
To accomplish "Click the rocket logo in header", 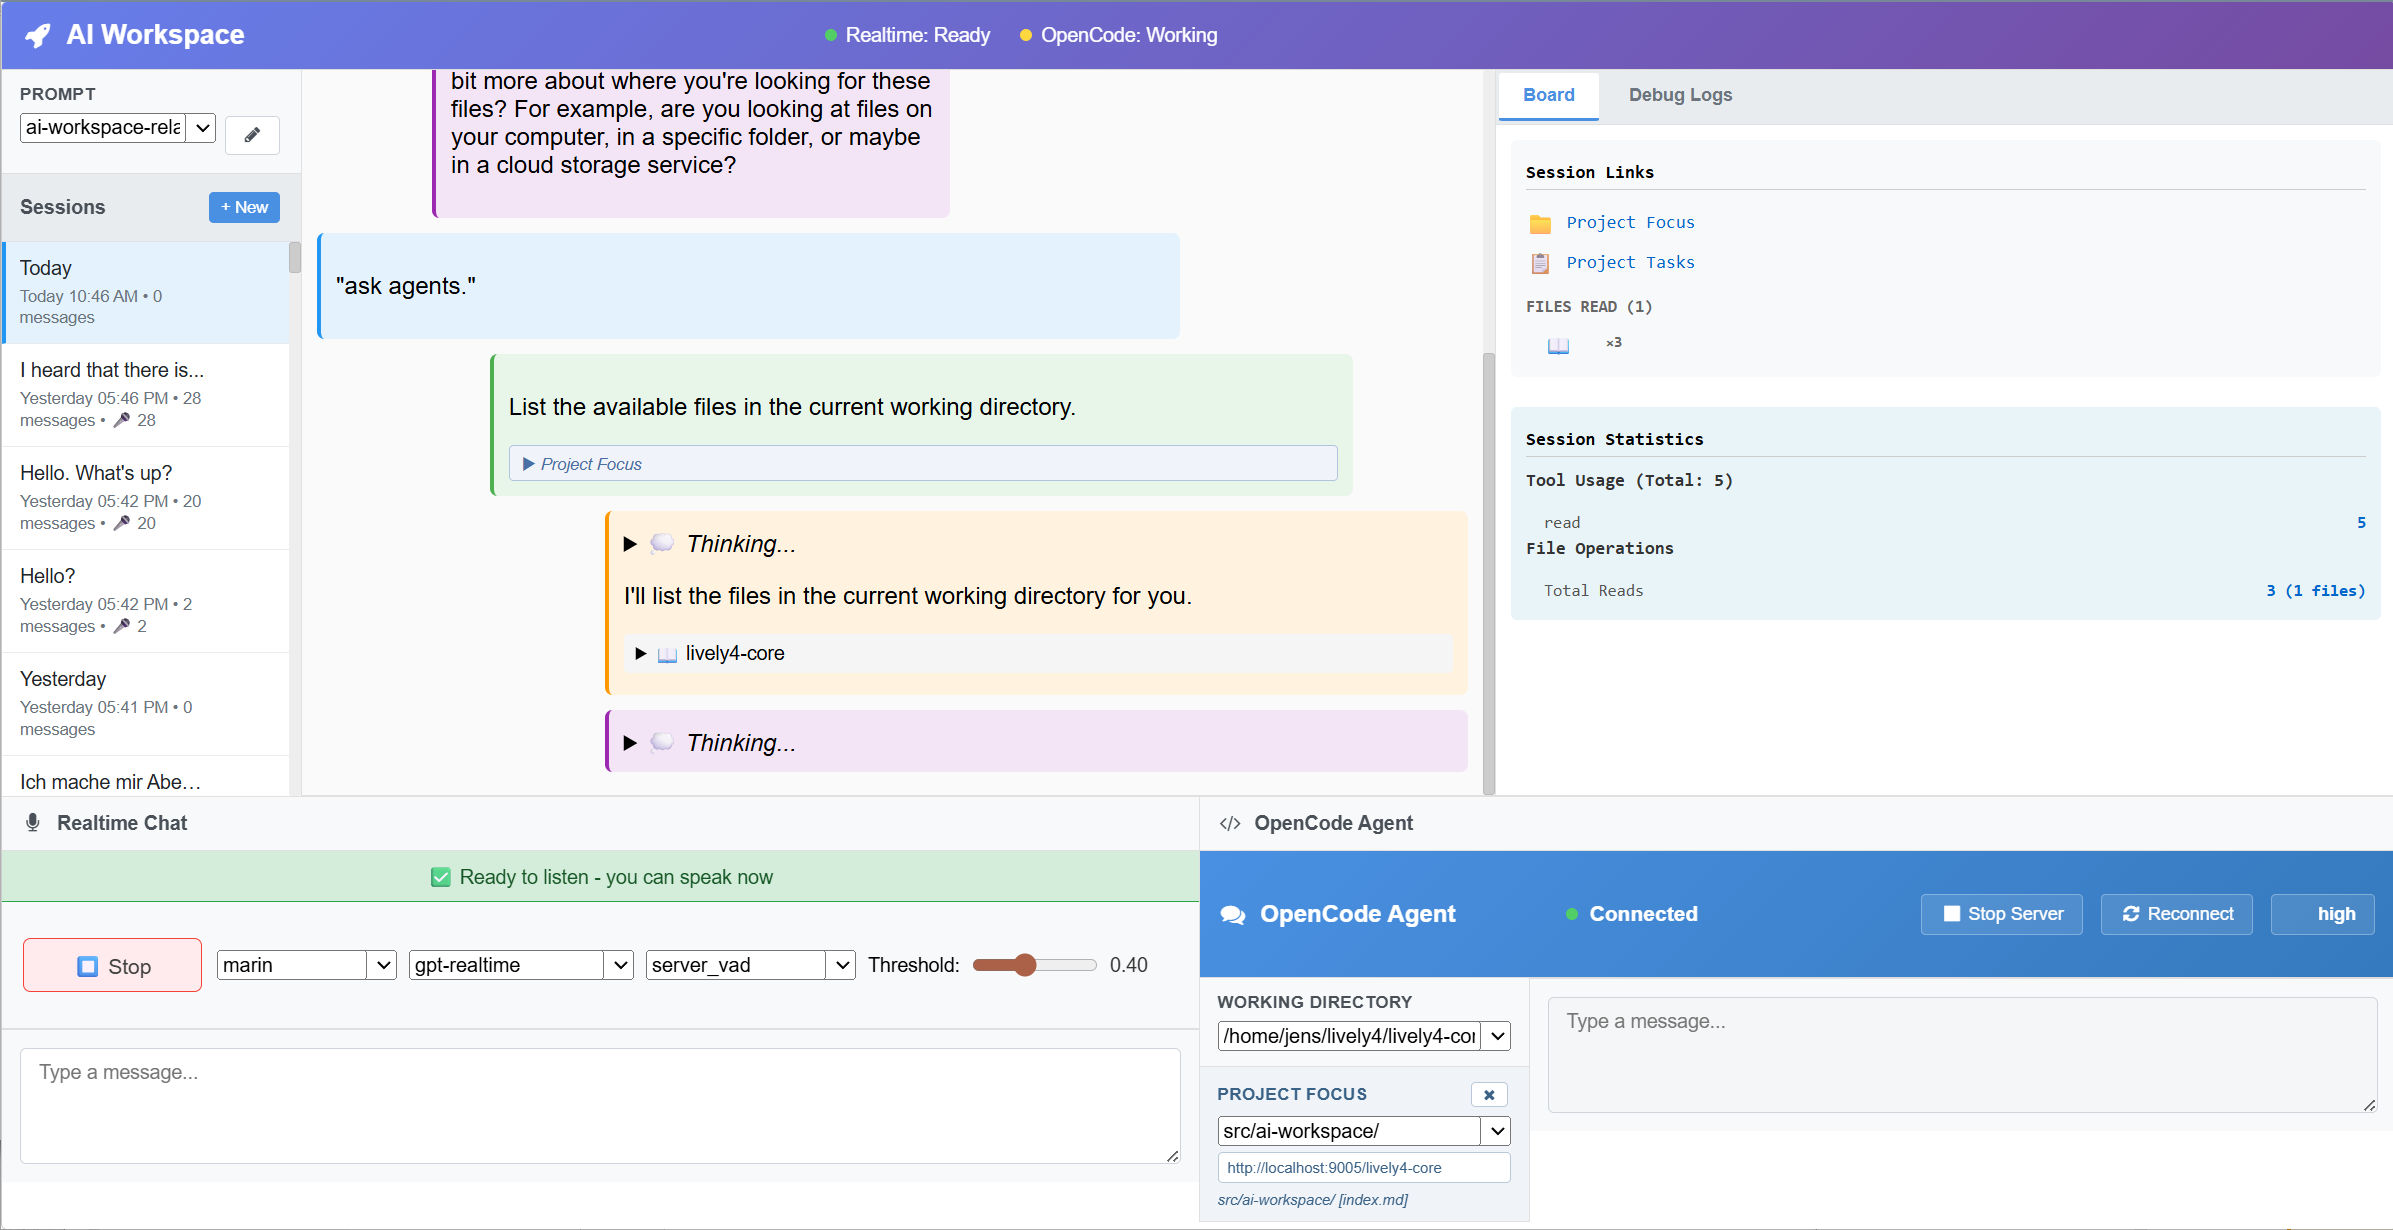I will click(x=38, y=36).
